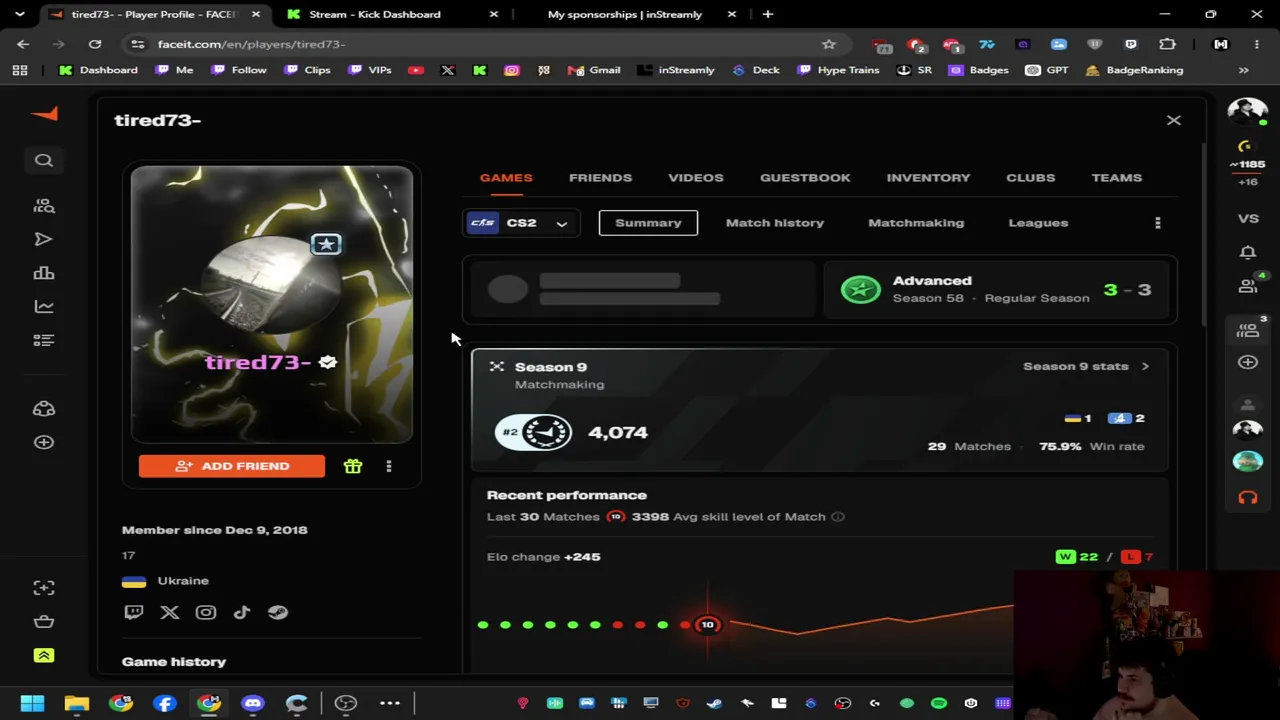
Task: Go back to the previous page
Action: 23,44
